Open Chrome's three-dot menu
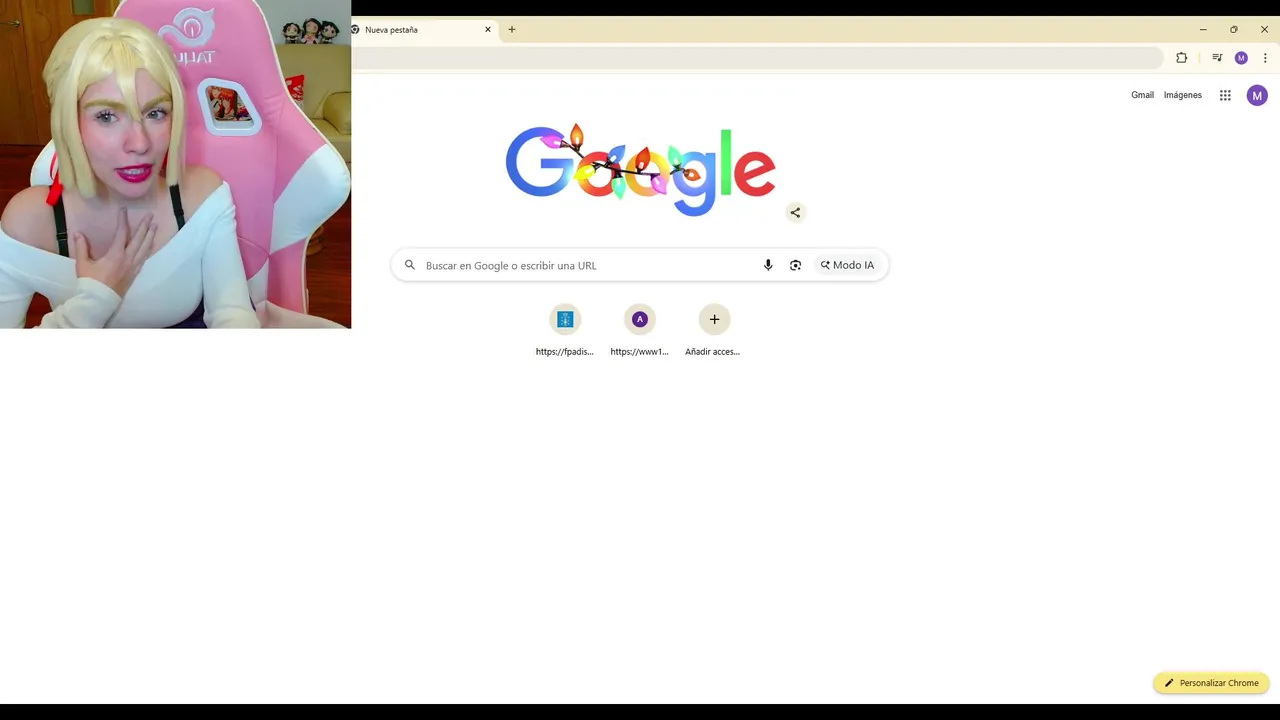1280x720 pixels. pyautogui.click(x=1265, y=58)
